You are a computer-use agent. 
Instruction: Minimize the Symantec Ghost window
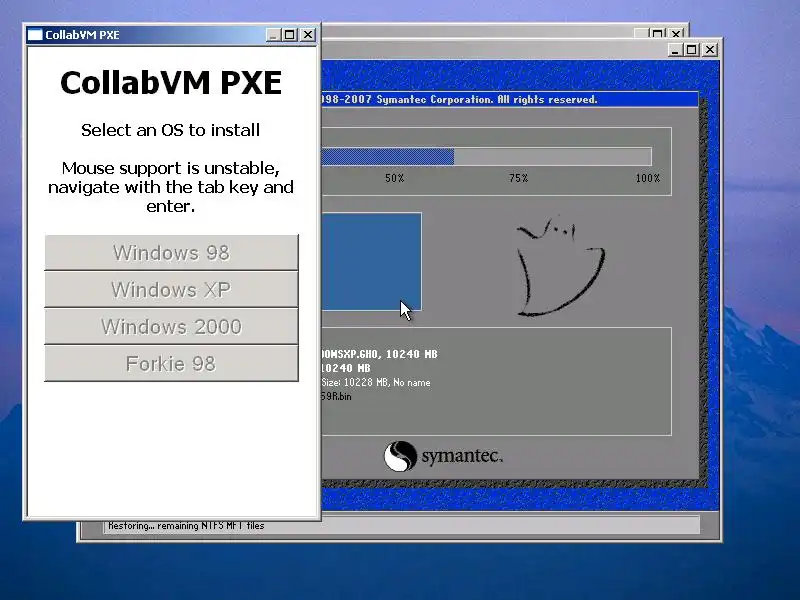(674, 50)
